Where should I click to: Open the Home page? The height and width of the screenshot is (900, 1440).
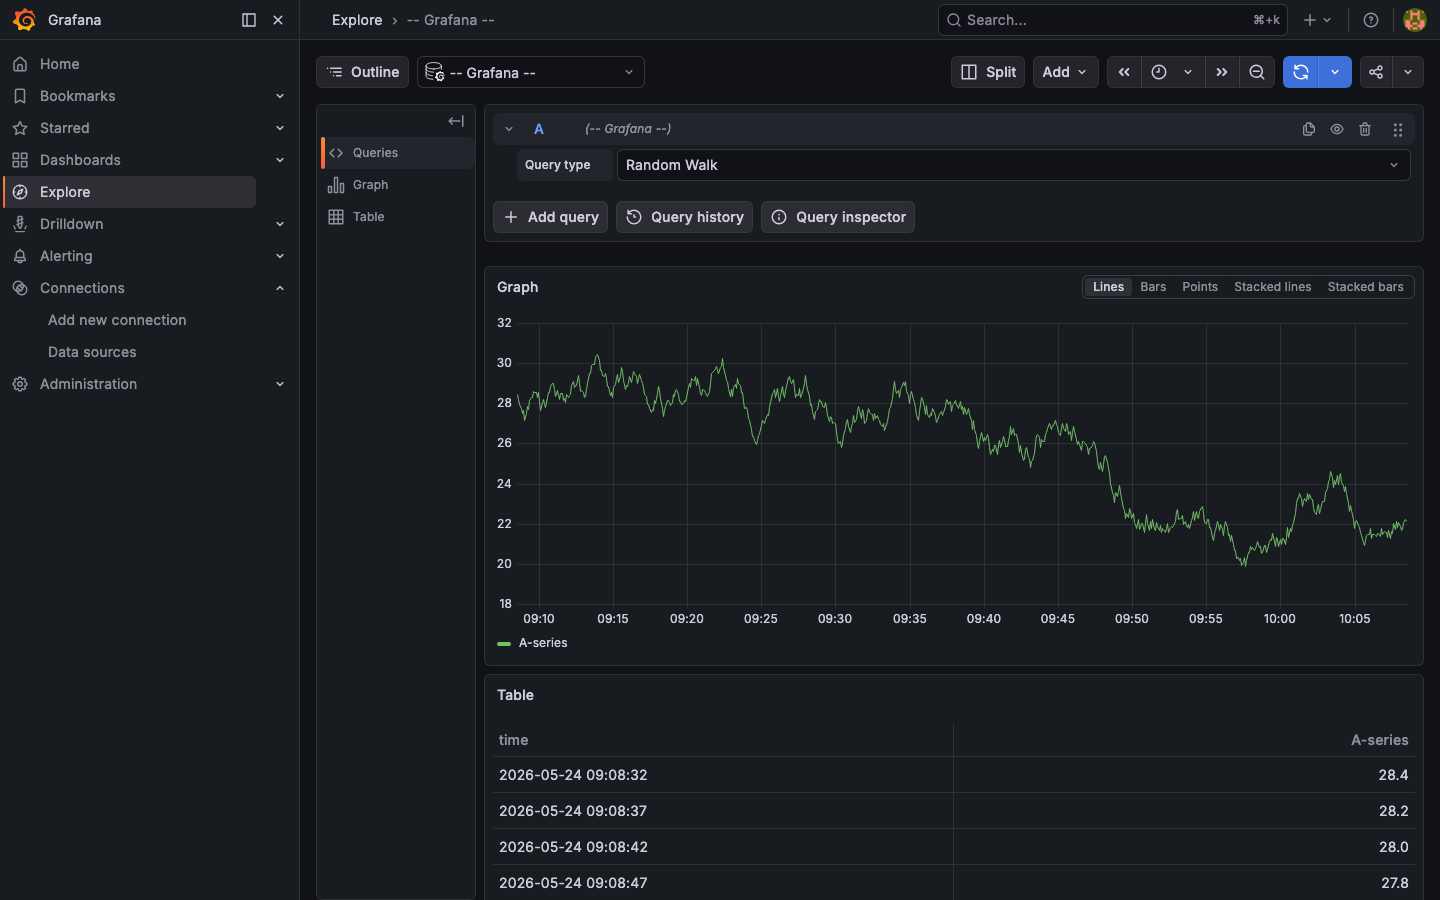(60, 64)
